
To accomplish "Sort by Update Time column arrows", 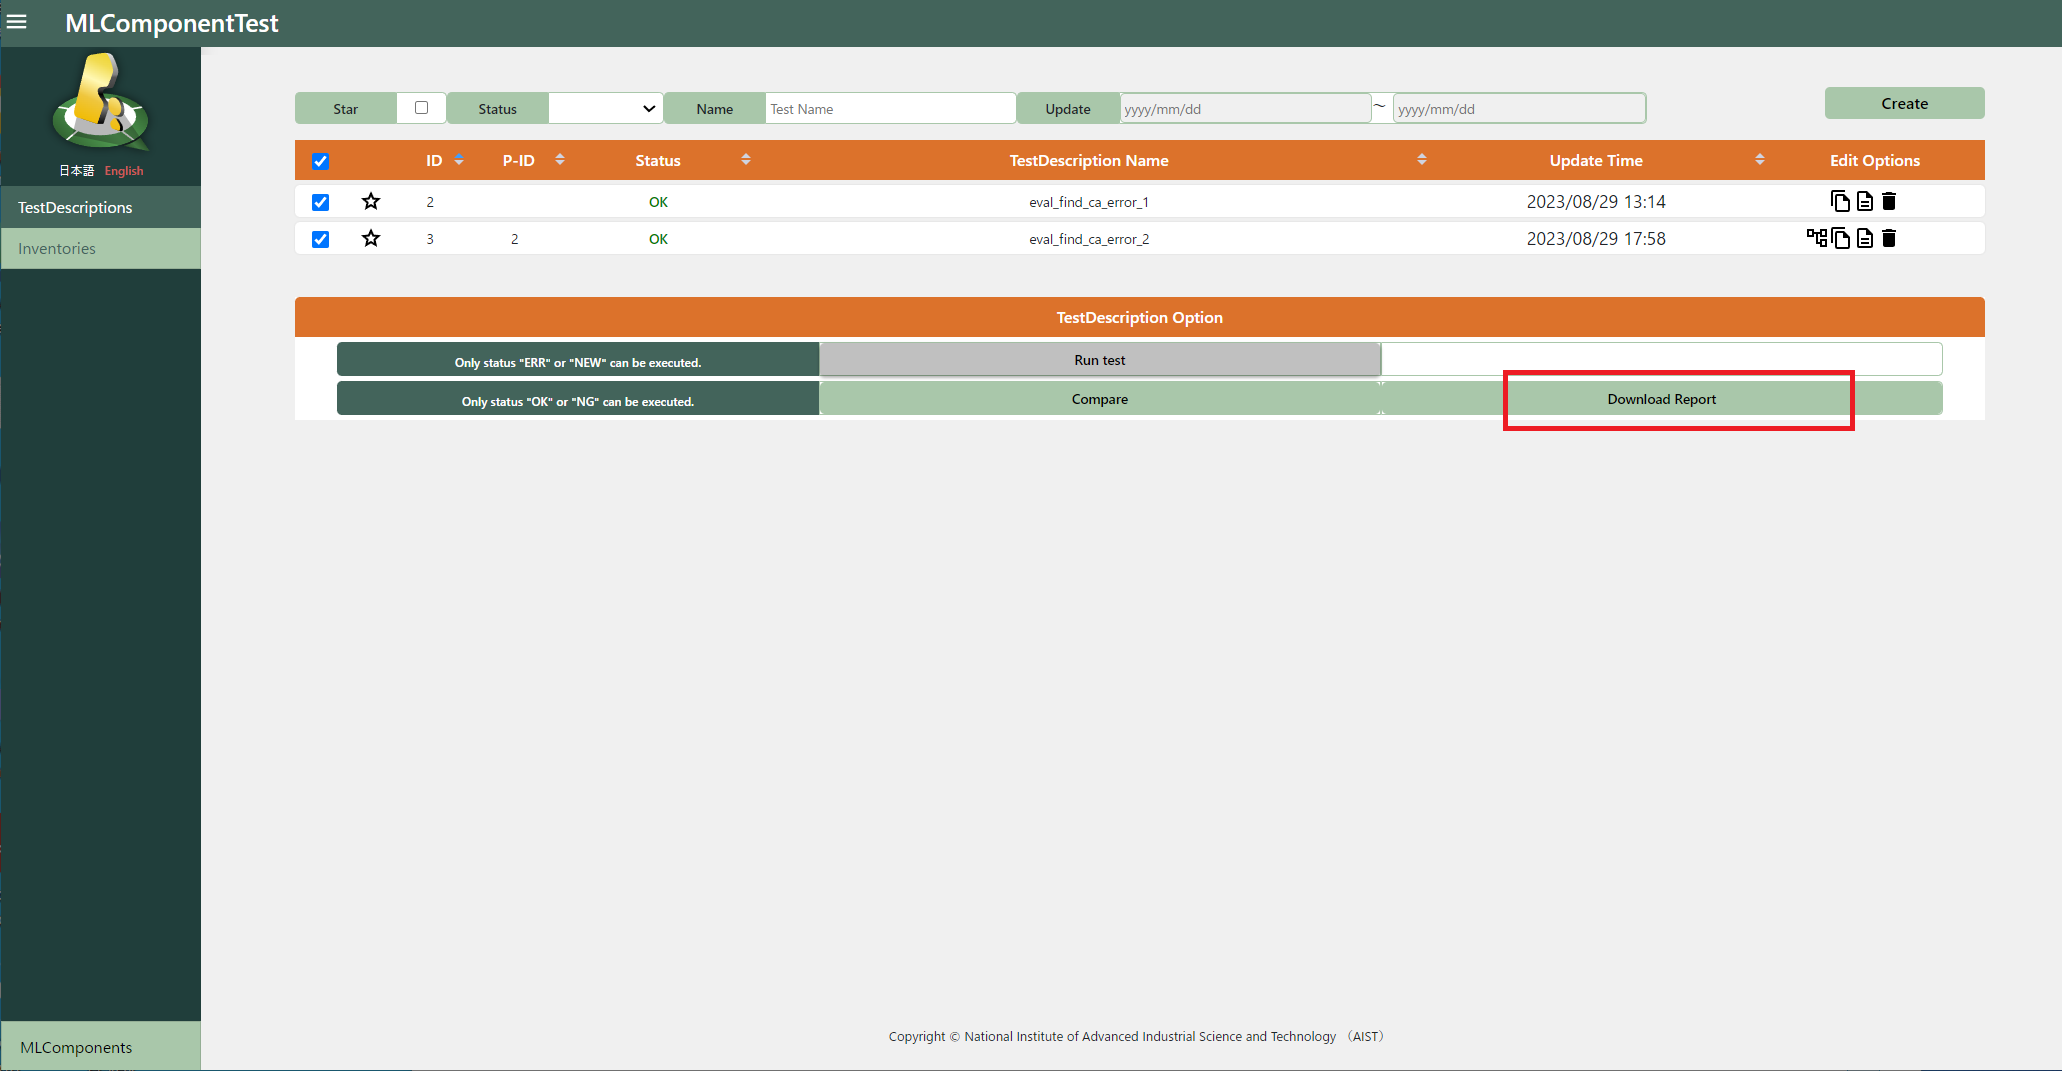I will pos(1759,160).
